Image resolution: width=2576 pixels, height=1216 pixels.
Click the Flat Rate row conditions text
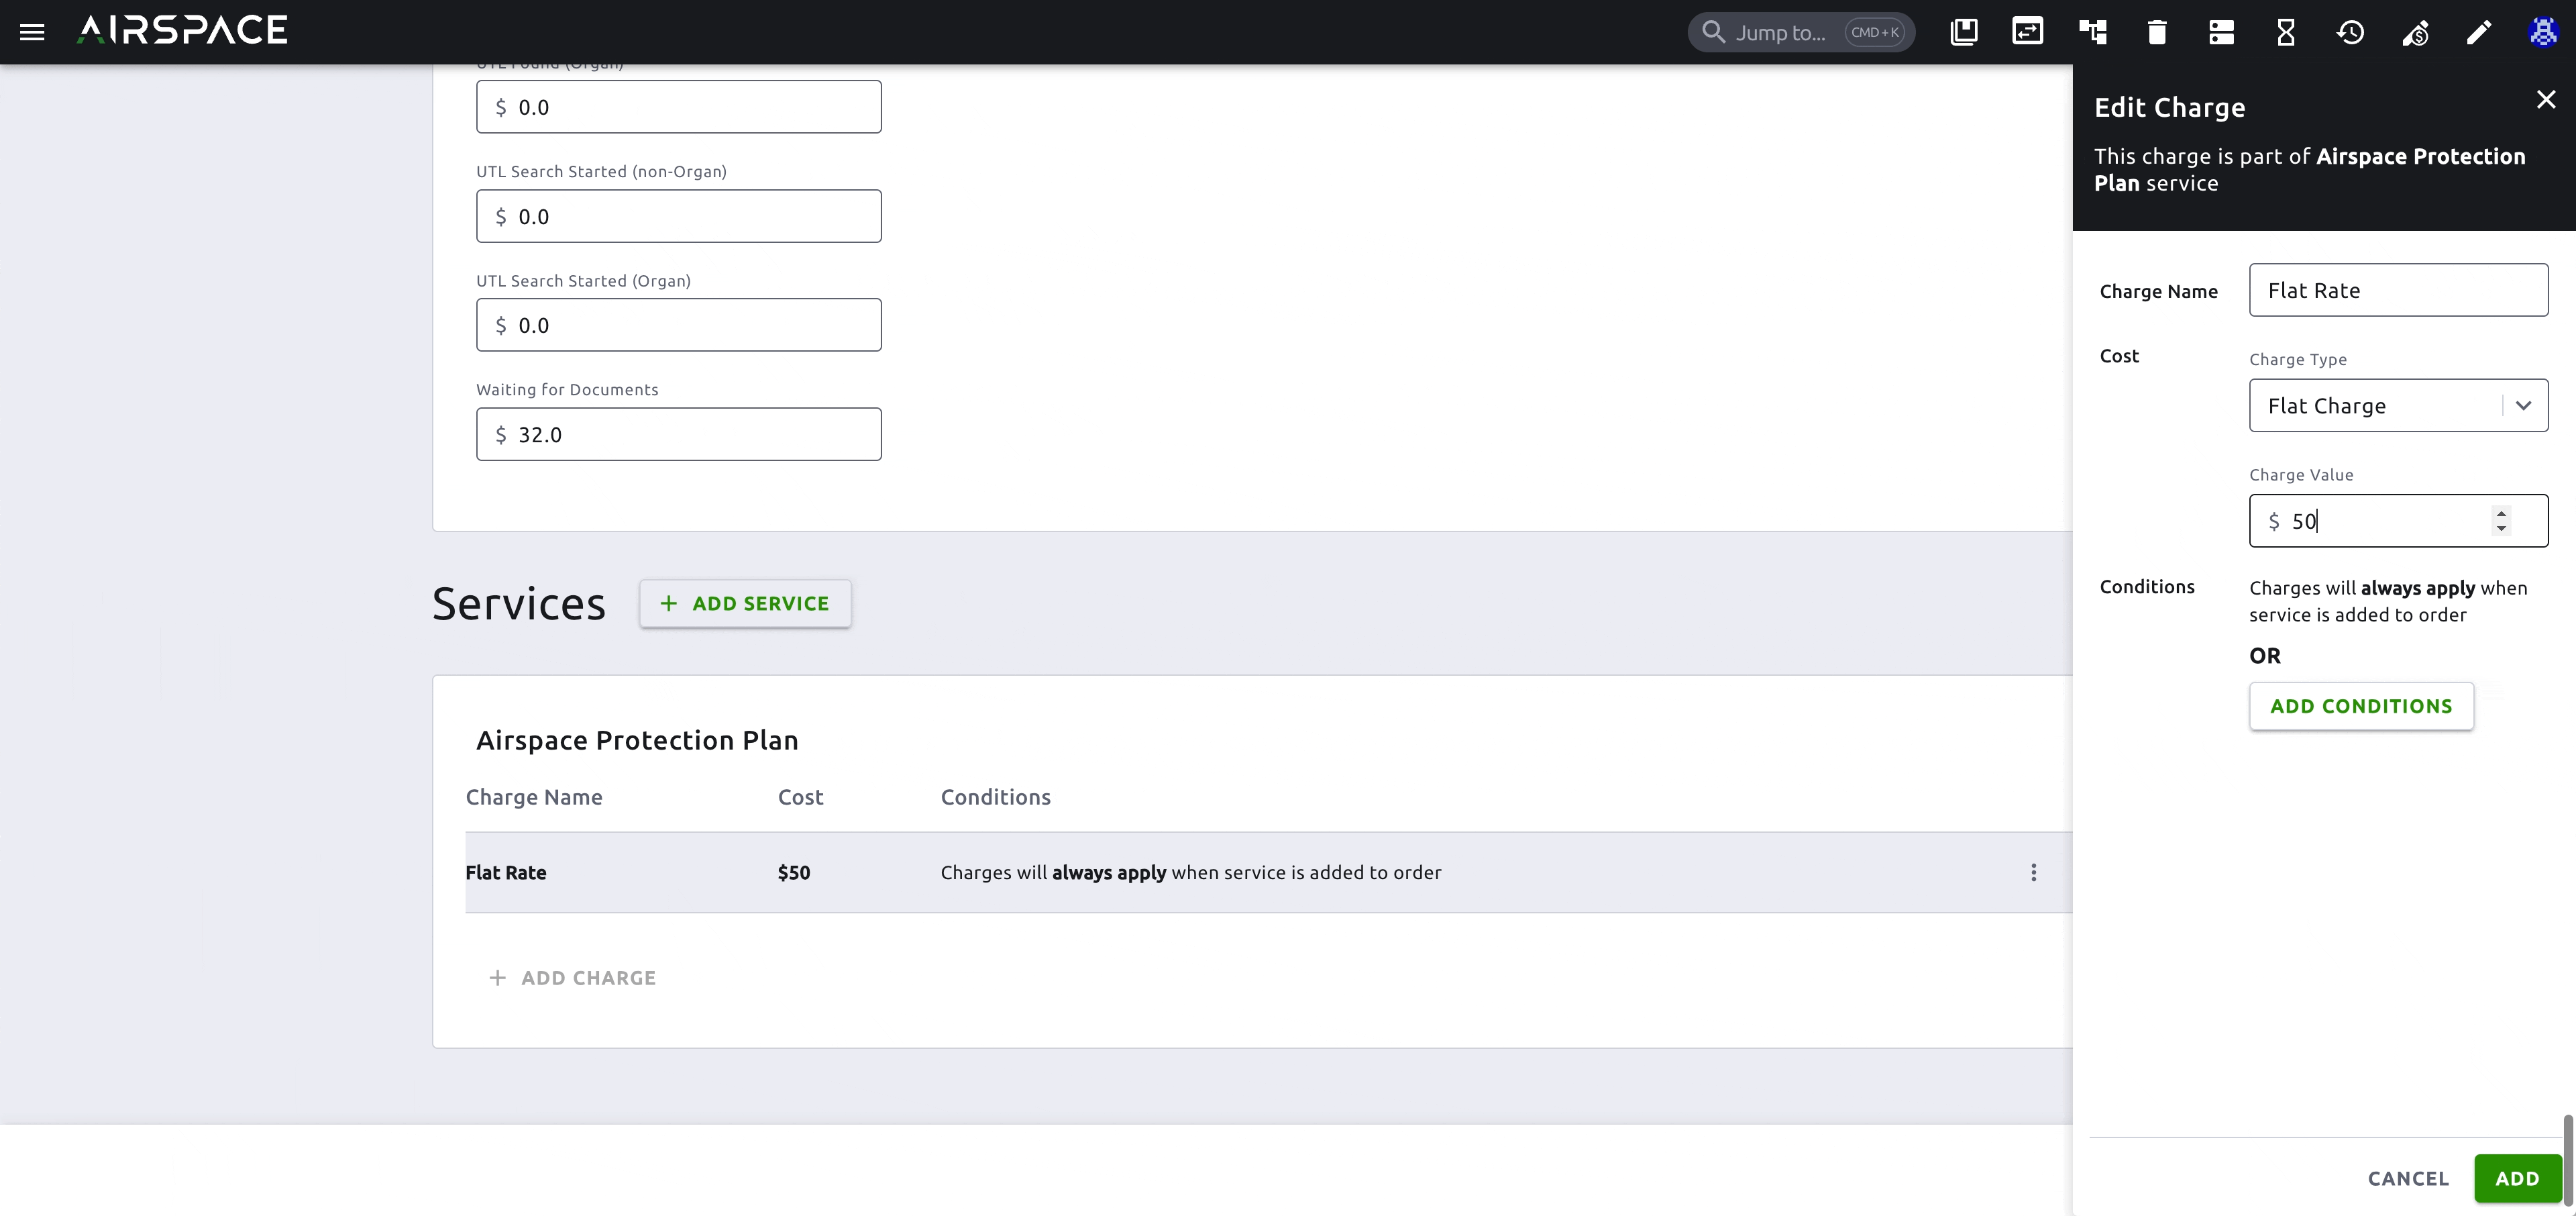[1190, 872]
